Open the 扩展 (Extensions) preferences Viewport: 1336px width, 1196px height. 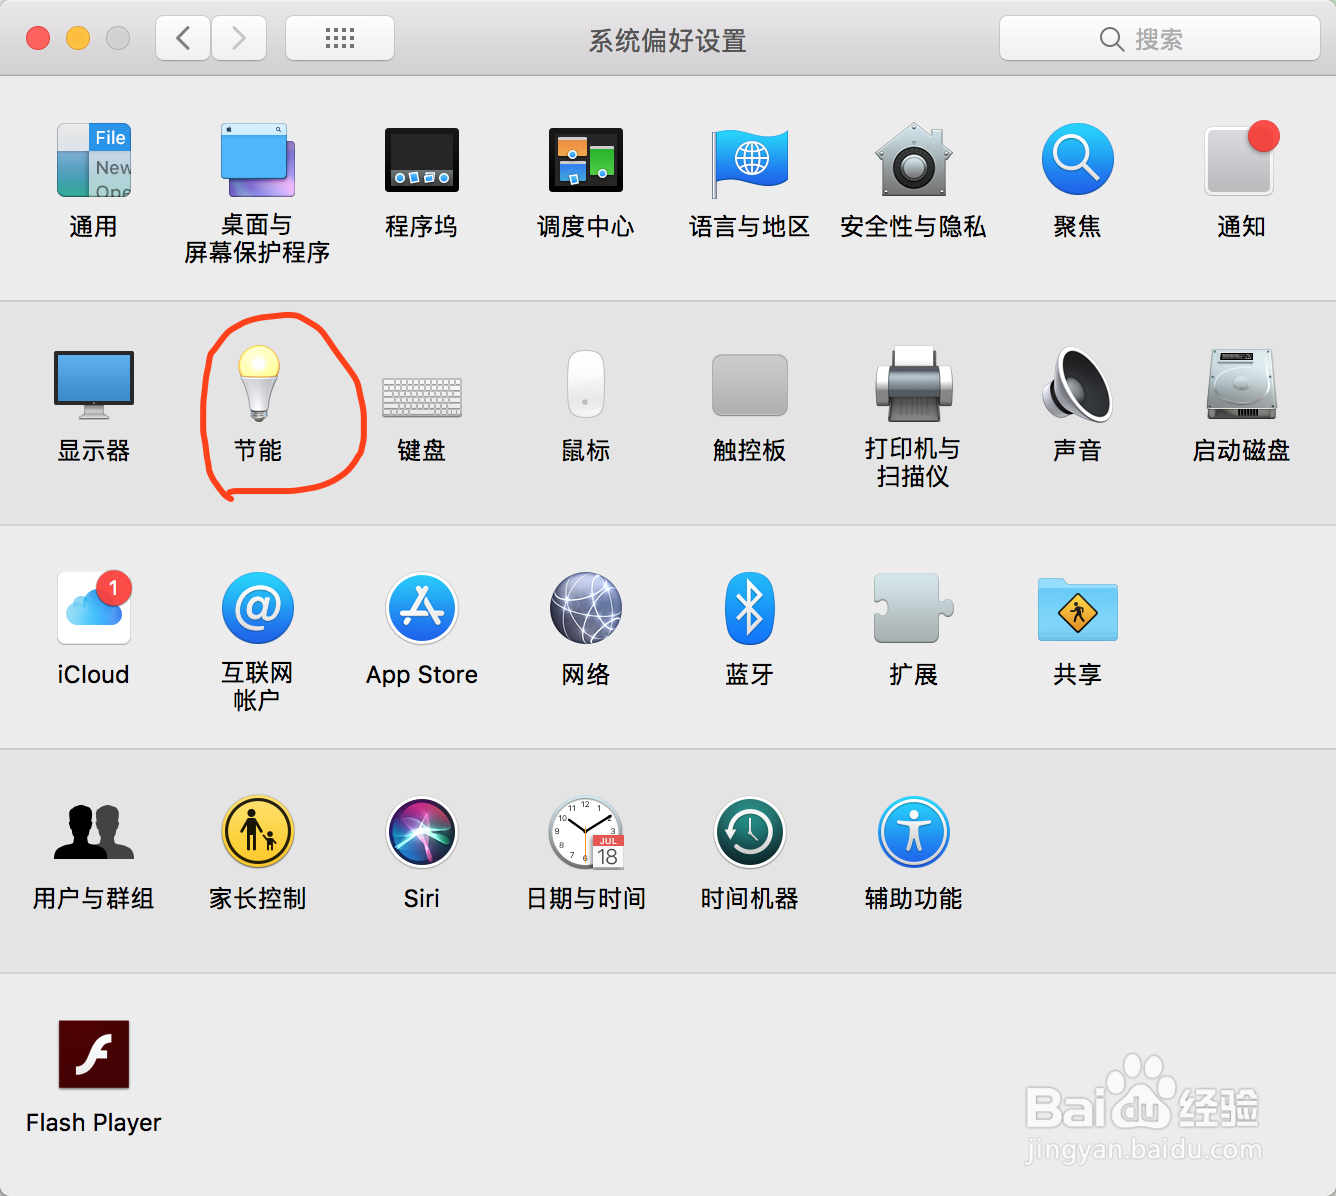coord(914,608)
